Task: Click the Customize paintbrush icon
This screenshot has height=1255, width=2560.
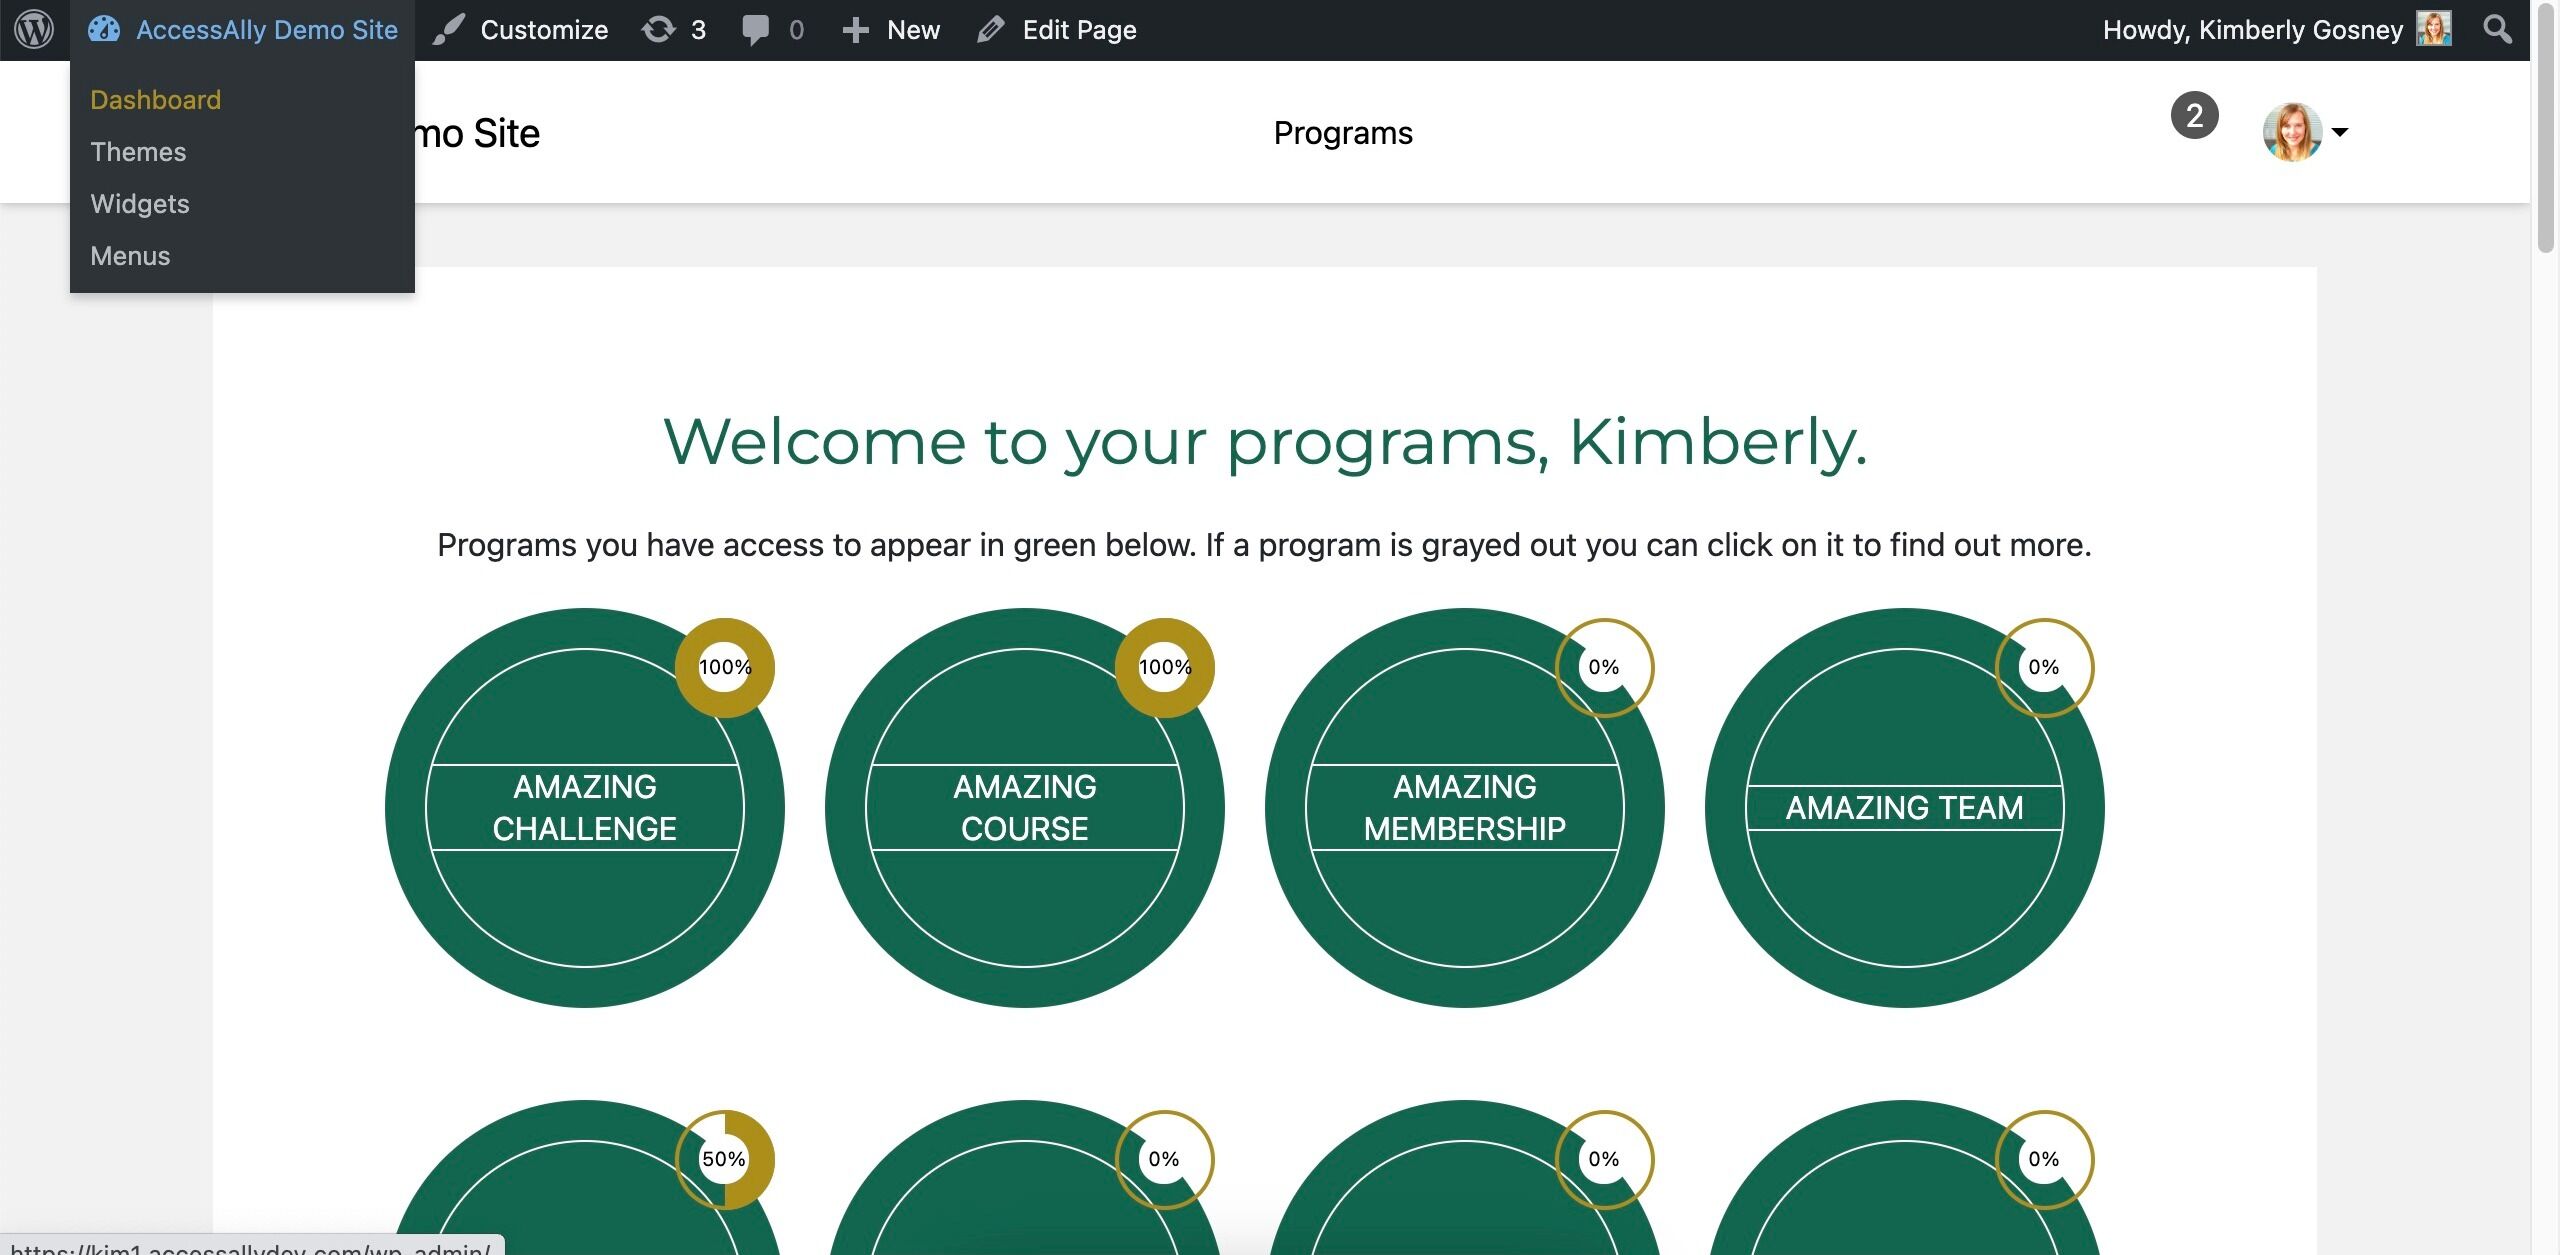Action: tap(449, 29)
